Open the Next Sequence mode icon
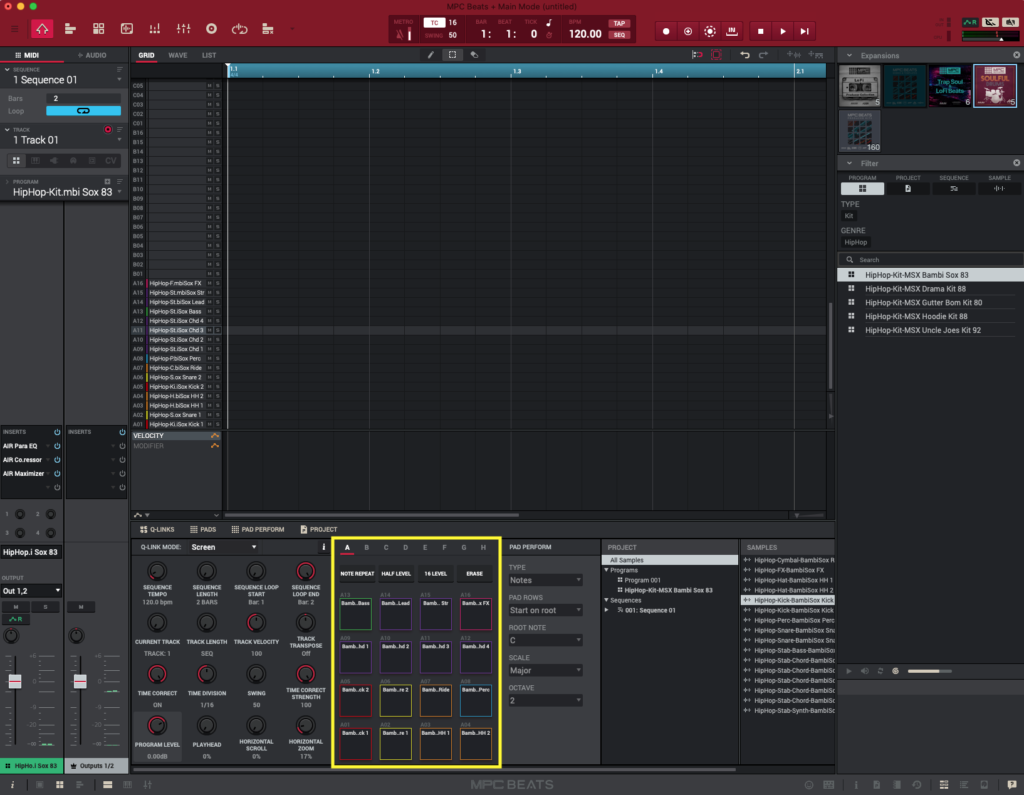The image size is (1024, 795). coord(268,29)
